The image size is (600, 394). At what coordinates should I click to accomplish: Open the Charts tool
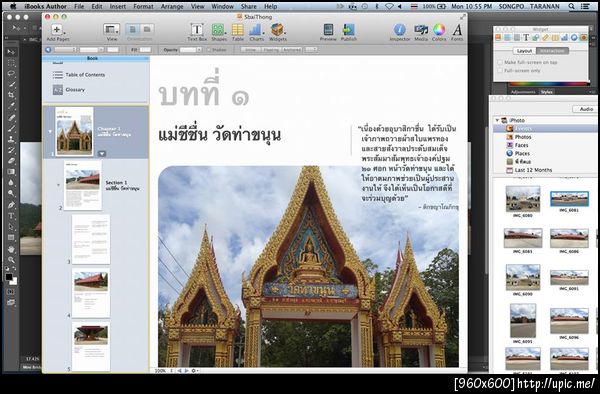[x=256, y=30]
